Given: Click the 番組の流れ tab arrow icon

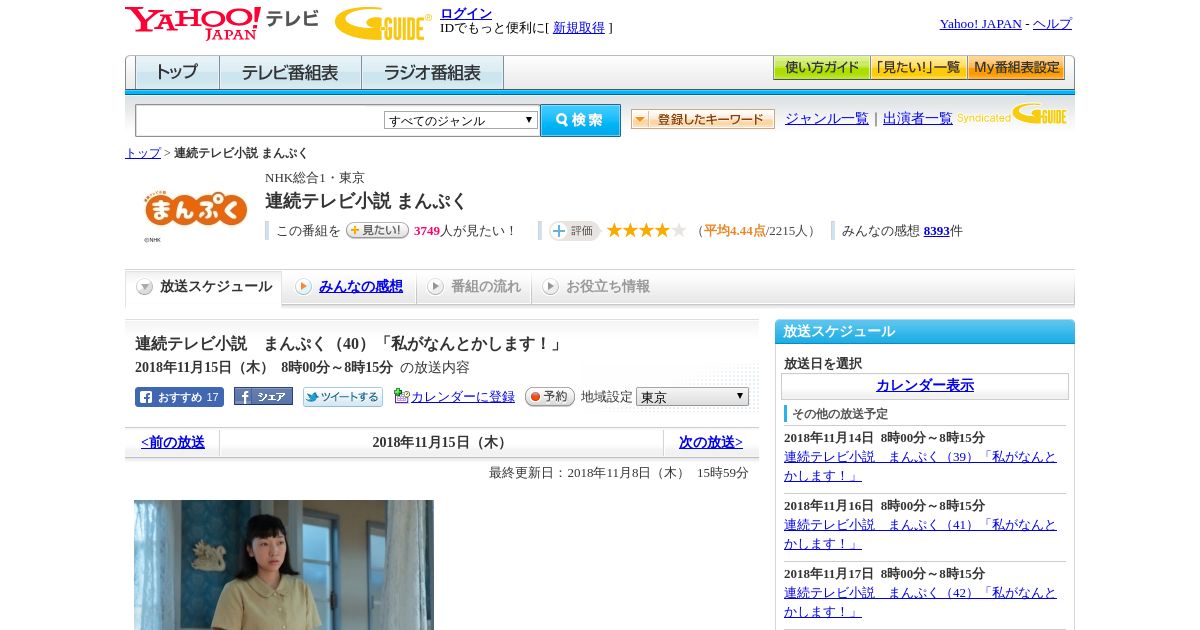Looking at the screenshot, I should pos(435,287).
